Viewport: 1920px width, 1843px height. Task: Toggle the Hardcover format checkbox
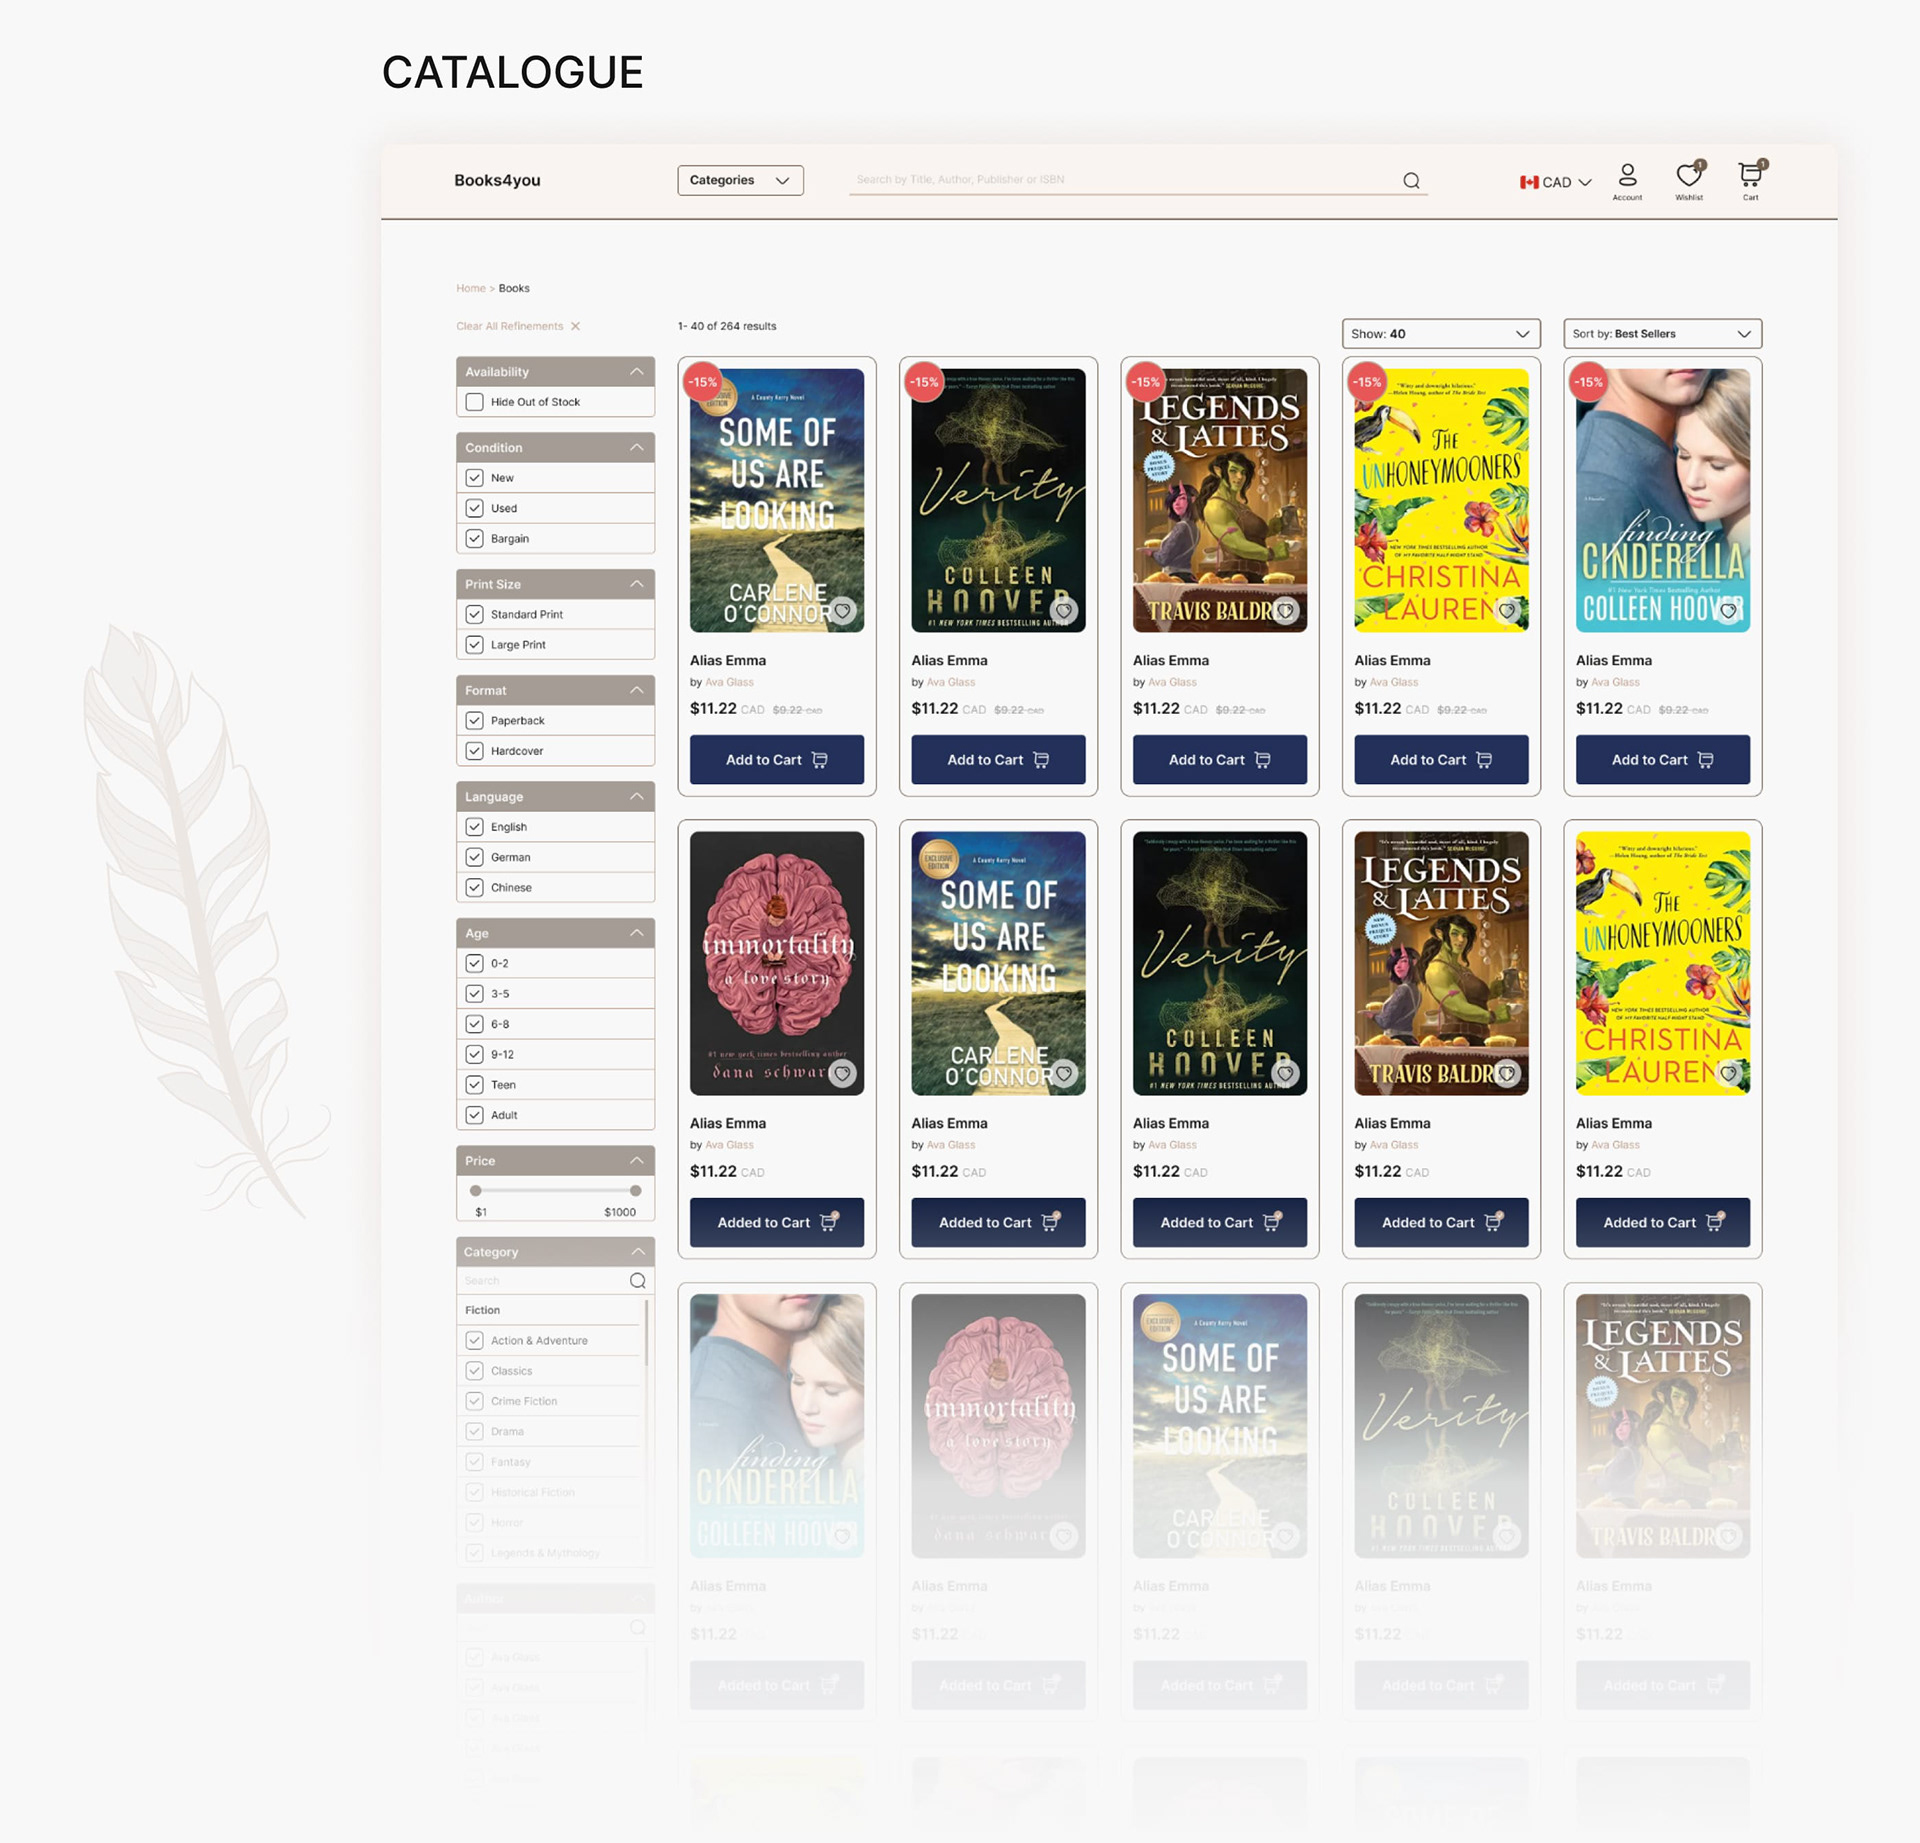tap(475, 751)
